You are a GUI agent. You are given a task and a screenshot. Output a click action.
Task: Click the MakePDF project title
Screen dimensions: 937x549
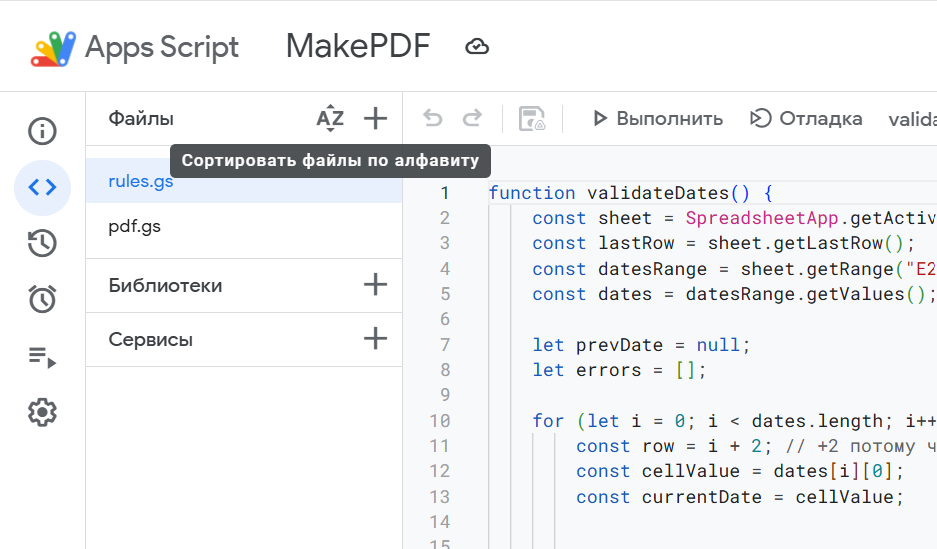coord(357,46)
